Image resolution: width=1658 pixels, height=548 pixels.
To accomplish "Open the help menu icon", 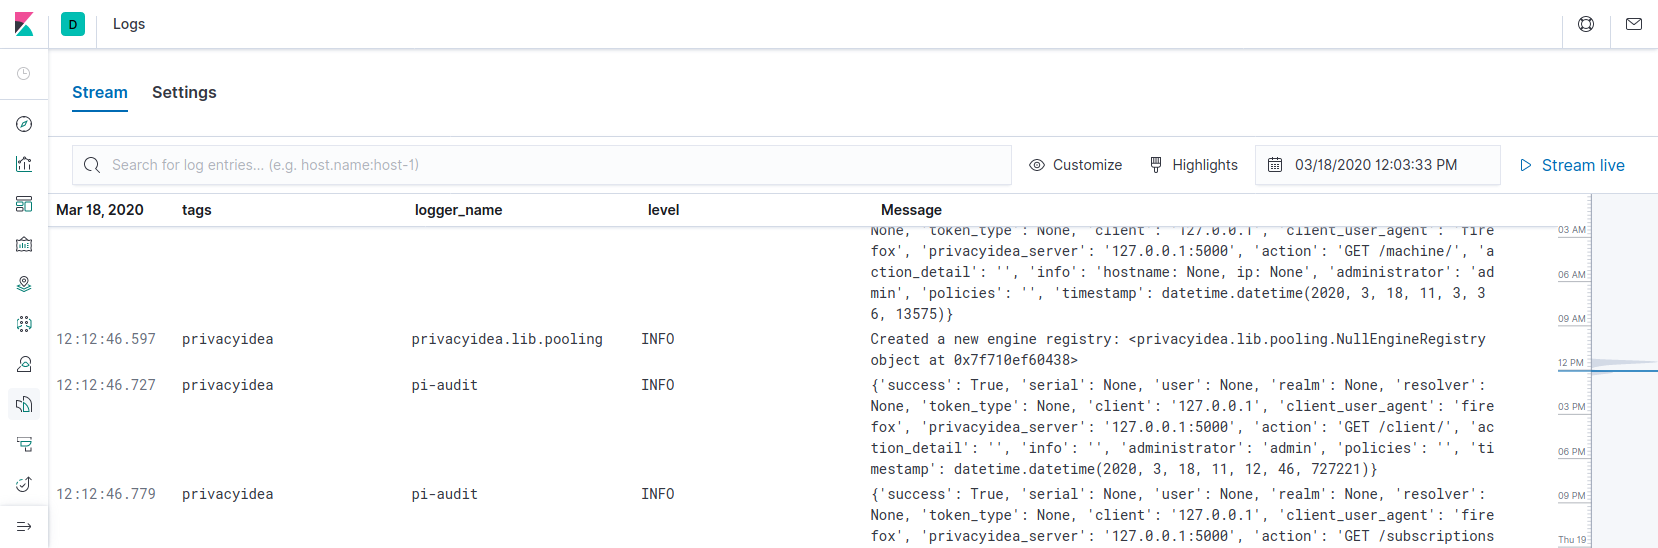I will [1586, 24].
